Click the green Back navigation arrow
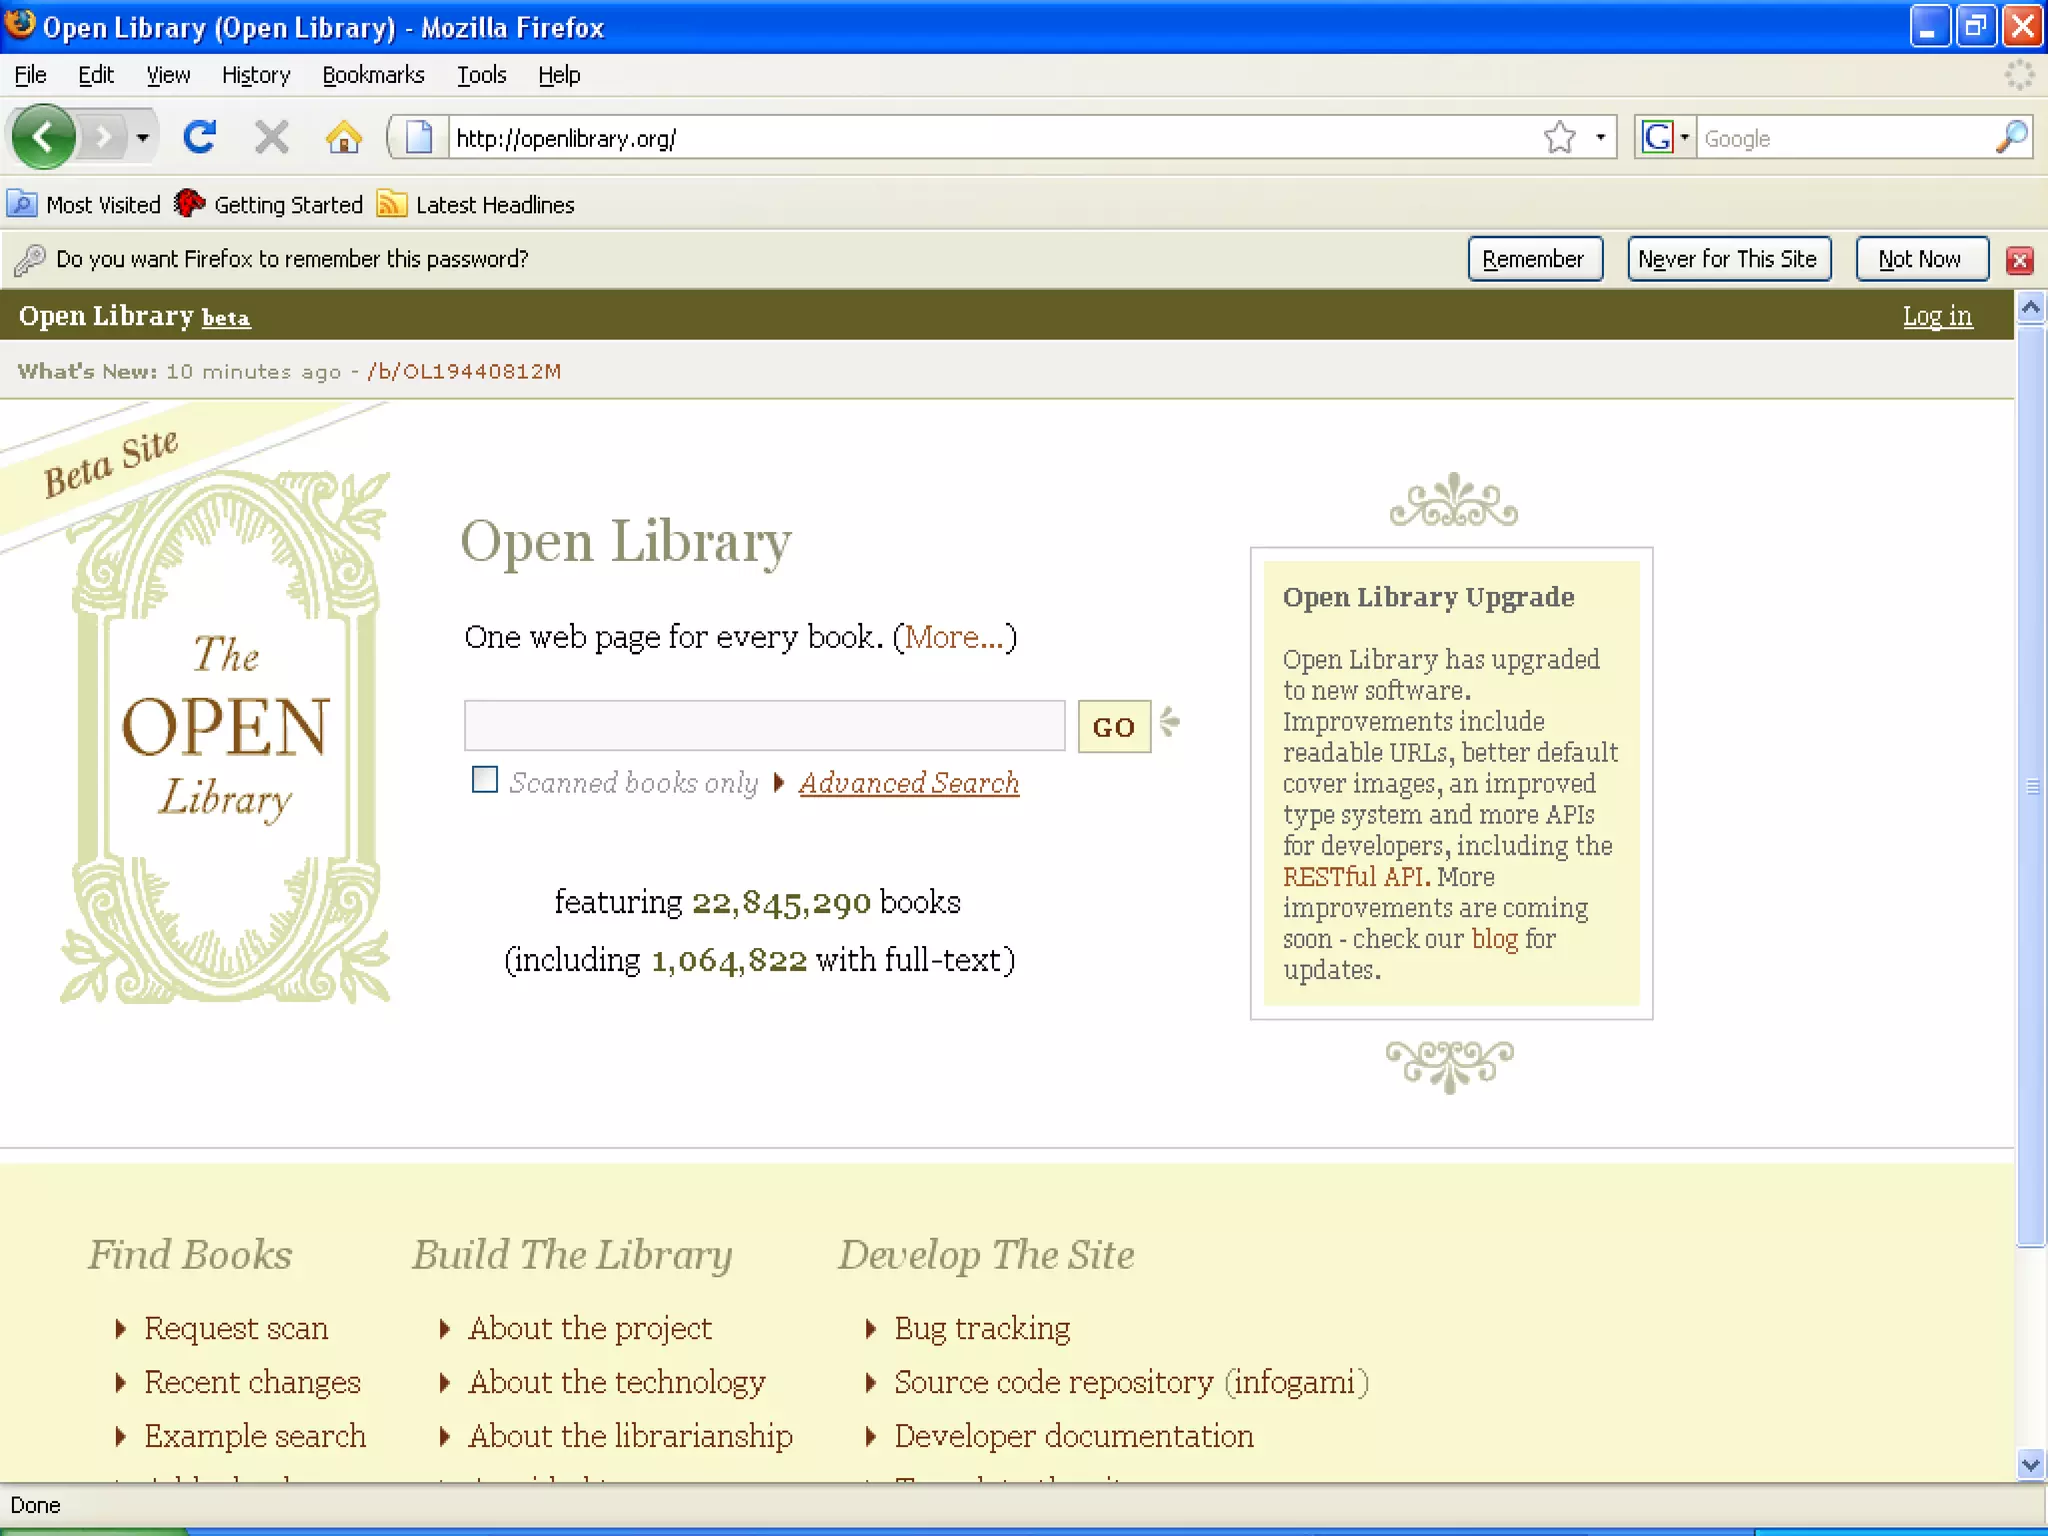This screenshot has height=1536, width=2048. click(44, 137)
